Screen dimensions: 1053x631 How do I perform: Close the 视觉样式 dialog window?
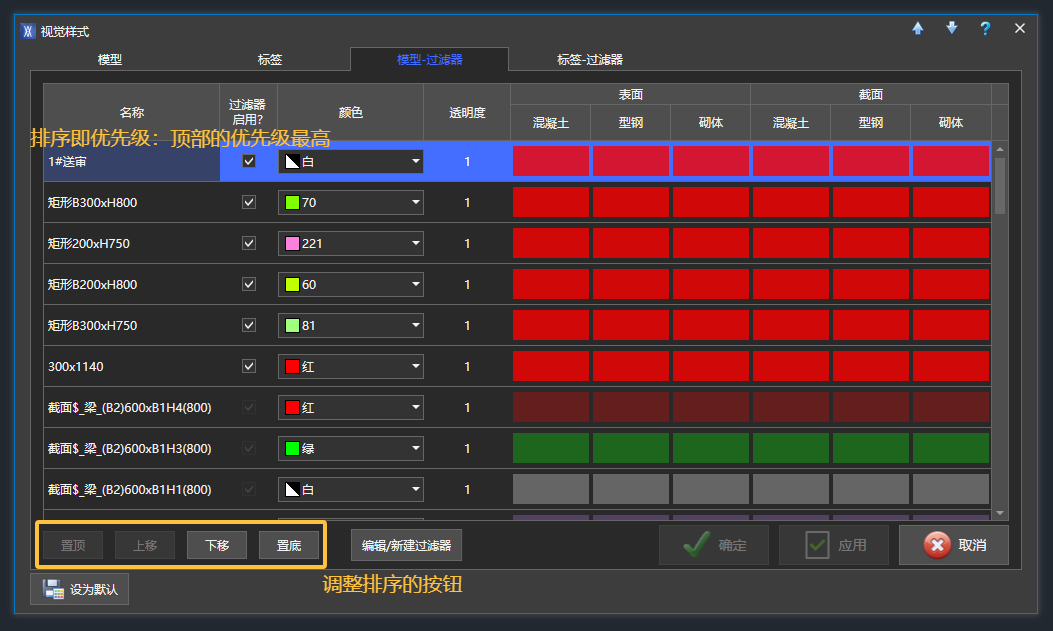[x=1019, y=28]
